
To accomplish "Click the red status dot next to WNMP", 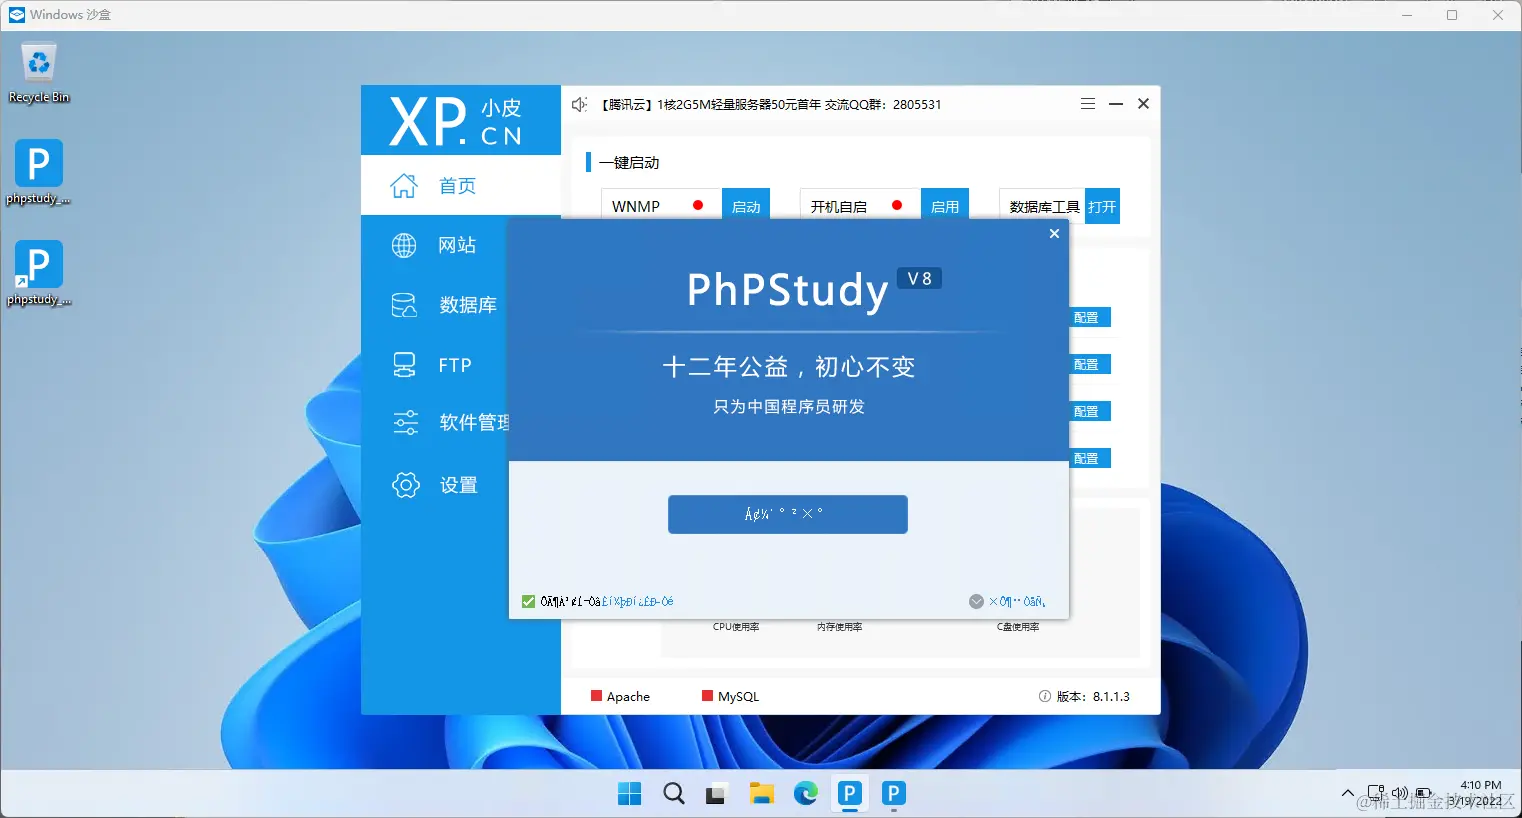I will tap(697, 203).
